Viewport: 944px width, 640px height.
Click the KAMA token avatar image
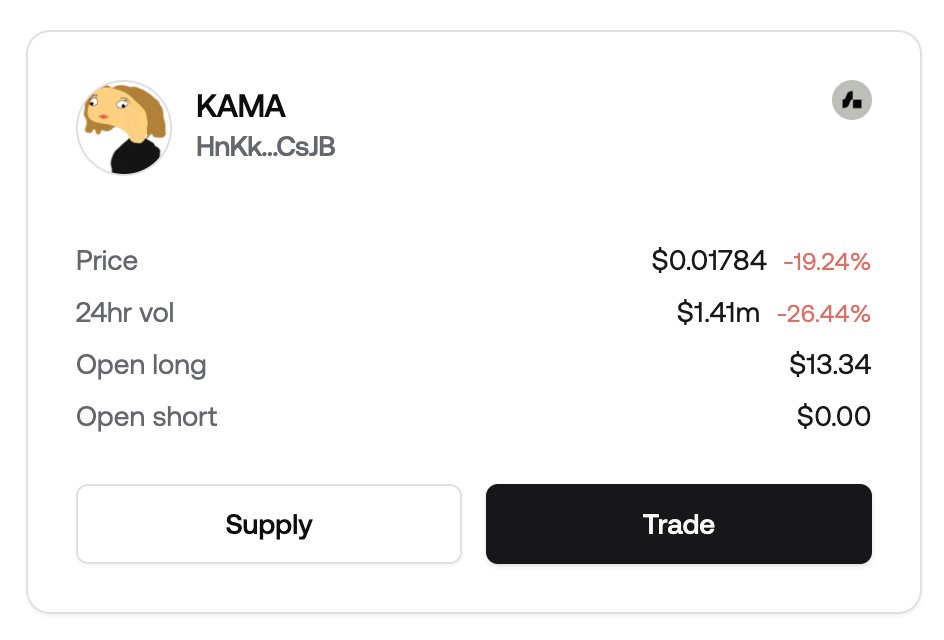pyautogui.click(x=124, y=128)
